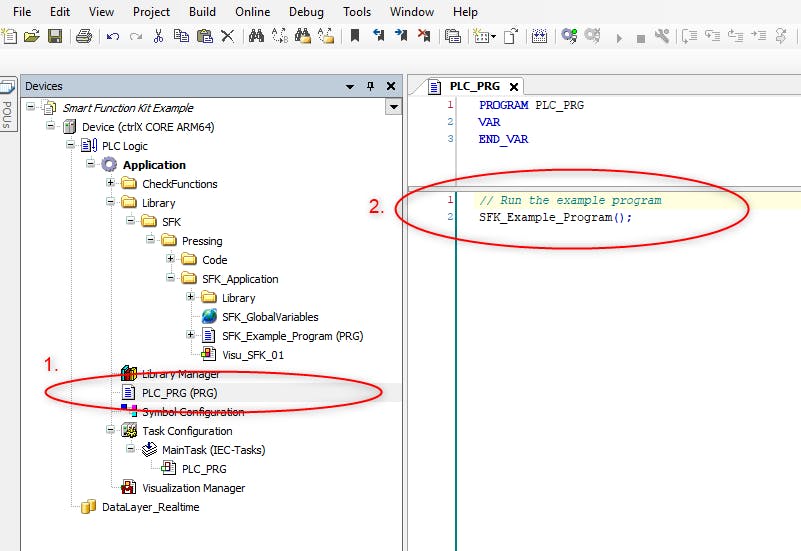Viewport: 801px width, 551px height.
Task: Open the Window menu
Action: click(412, 11)
